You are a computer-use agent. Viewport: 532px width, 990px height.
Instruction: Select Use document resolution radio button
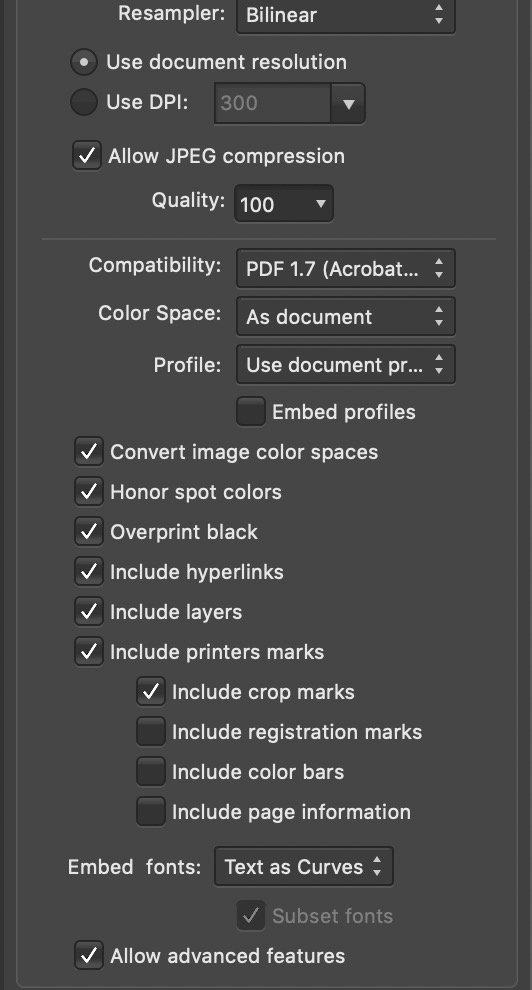(x=84, y=62)
